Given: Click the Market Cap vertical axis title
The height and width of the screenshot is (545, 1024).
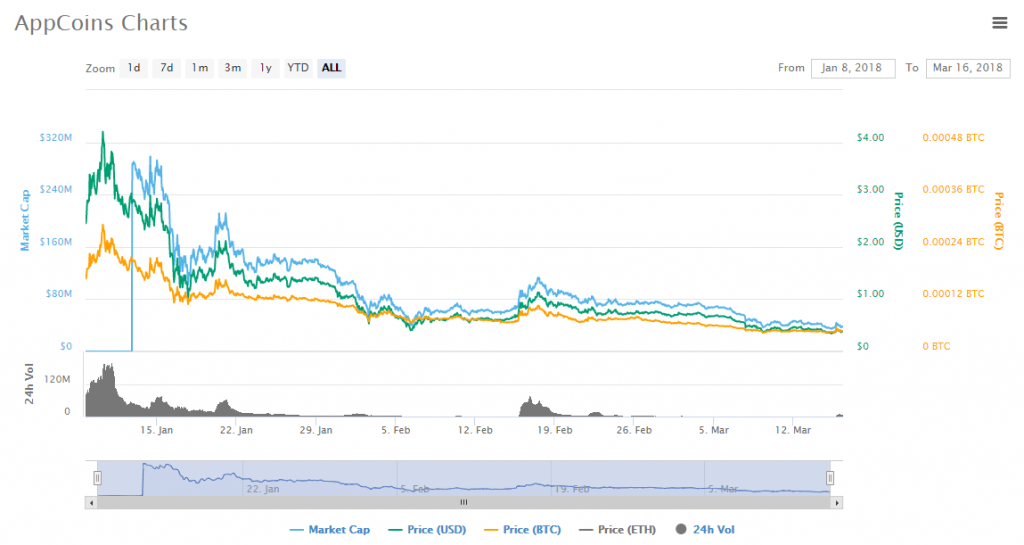Looking at the screenshot, I should [x=25, y=221].
